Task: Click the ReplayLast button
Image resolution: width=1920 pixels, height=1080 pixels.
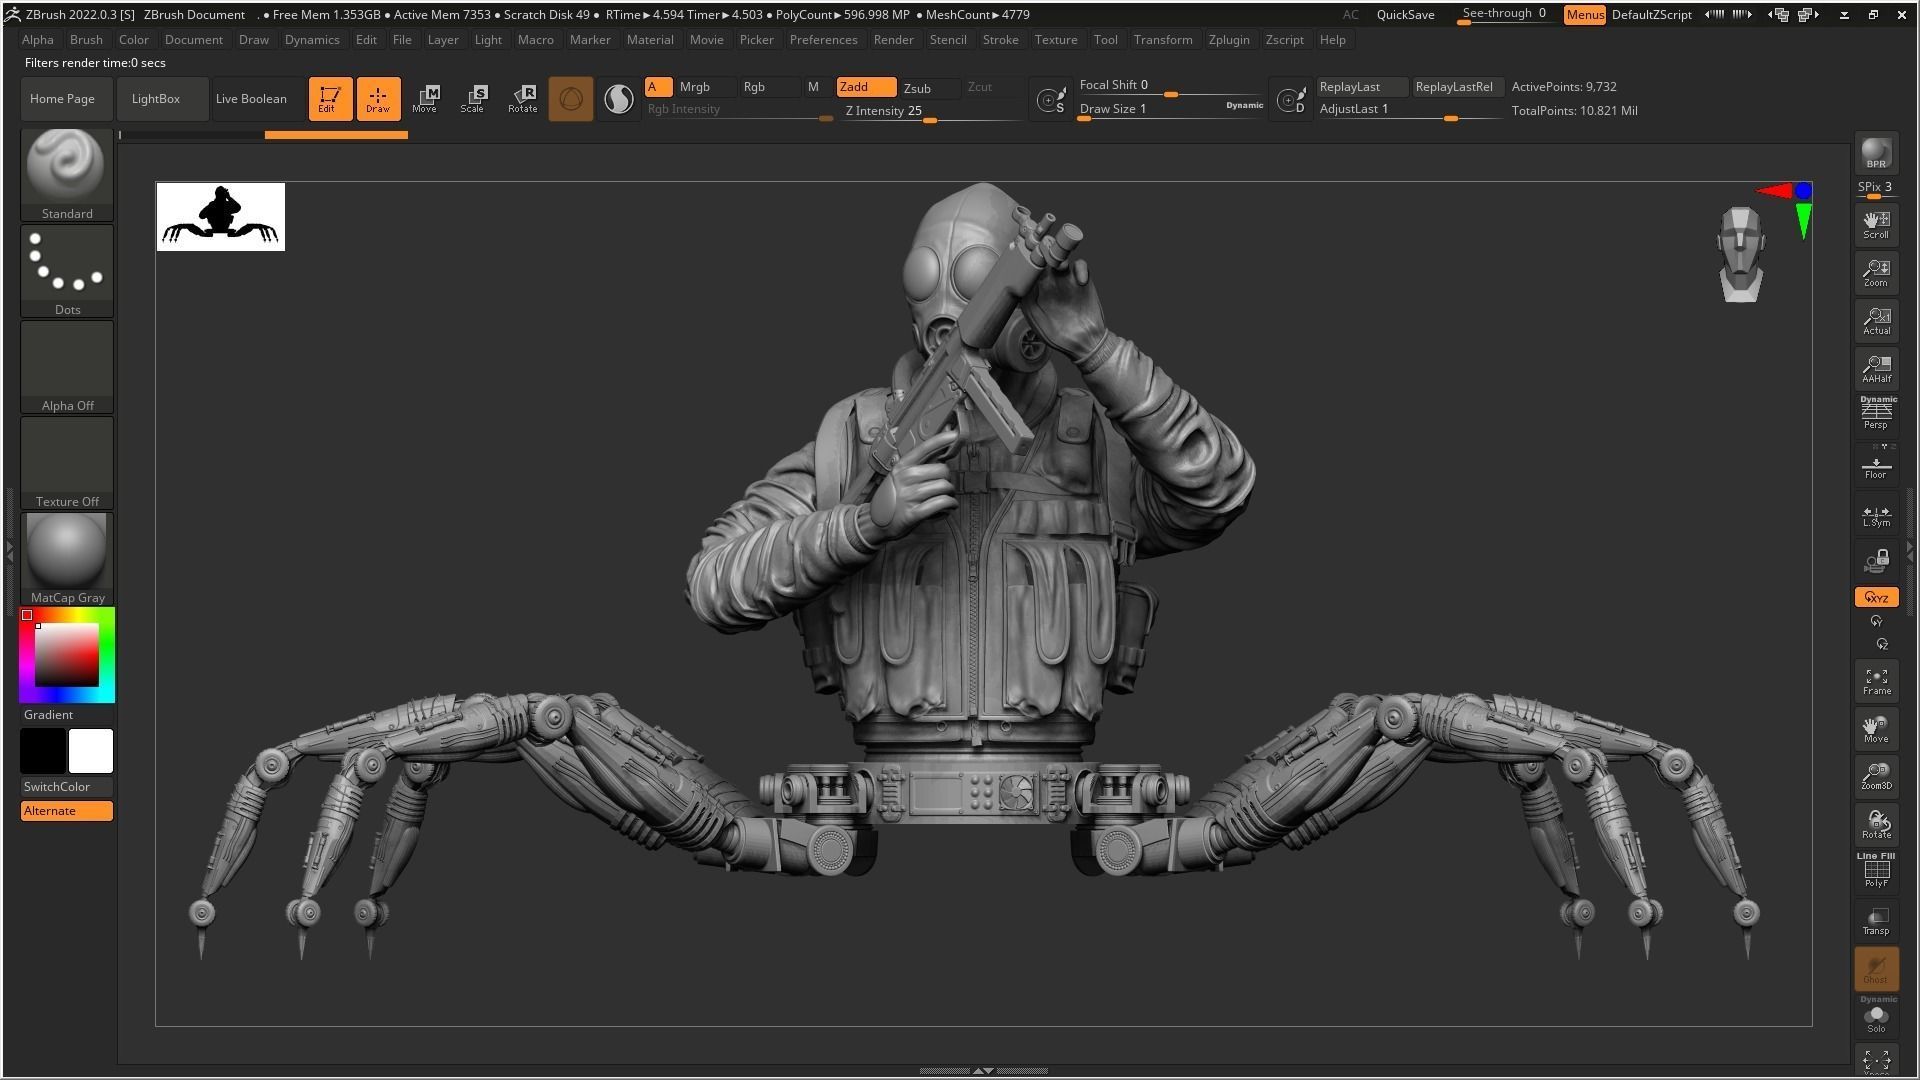Action: (1362, 87)
